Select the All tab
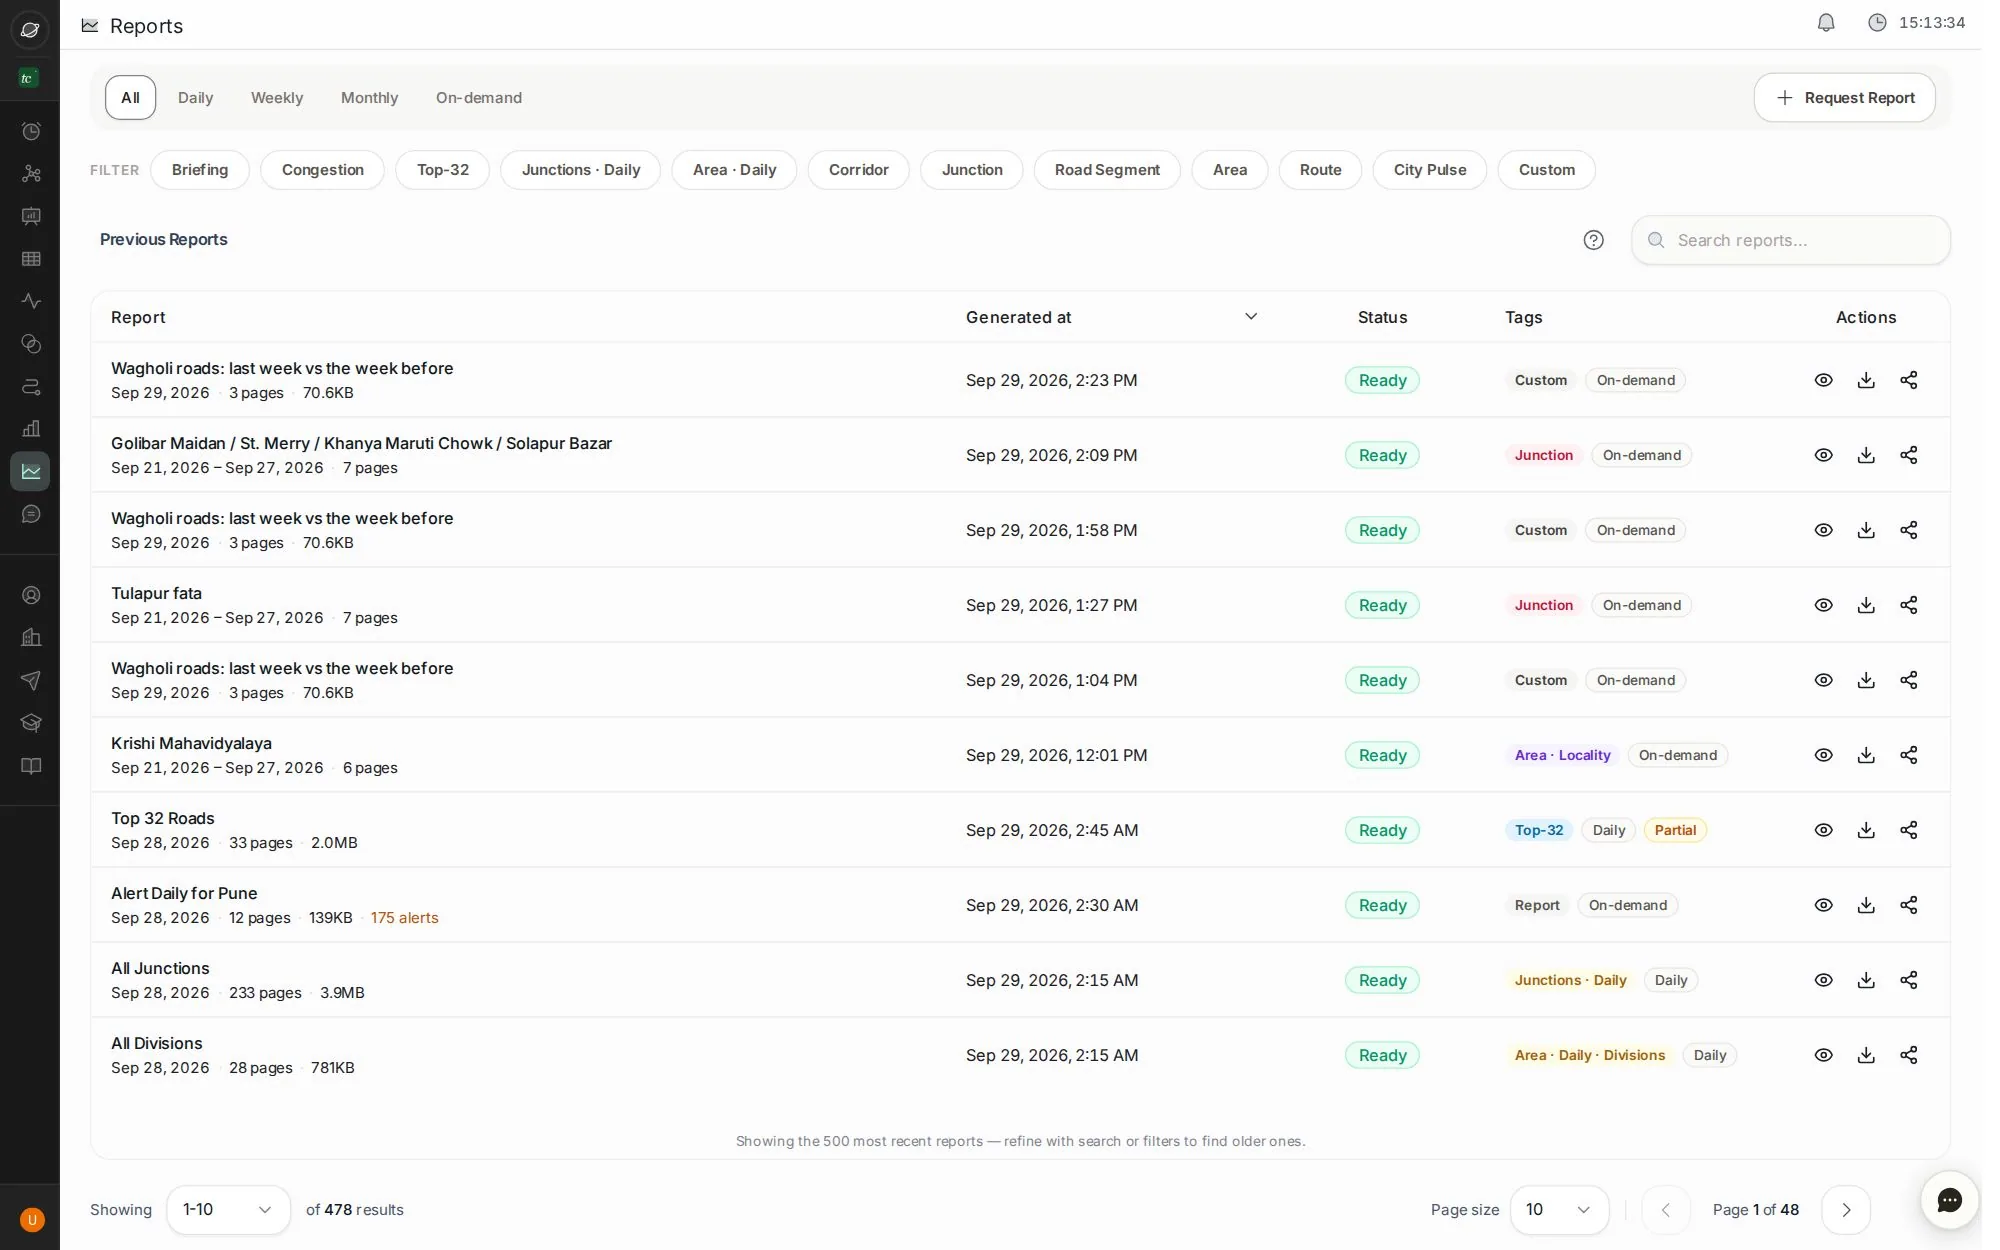The image size is (2000, 1250). 131,98
